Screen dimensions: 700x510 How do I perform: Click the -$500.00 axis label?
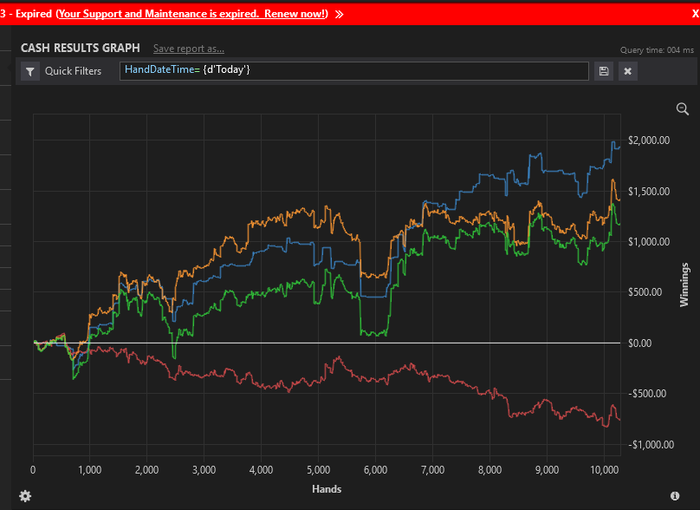pos(647,394)
